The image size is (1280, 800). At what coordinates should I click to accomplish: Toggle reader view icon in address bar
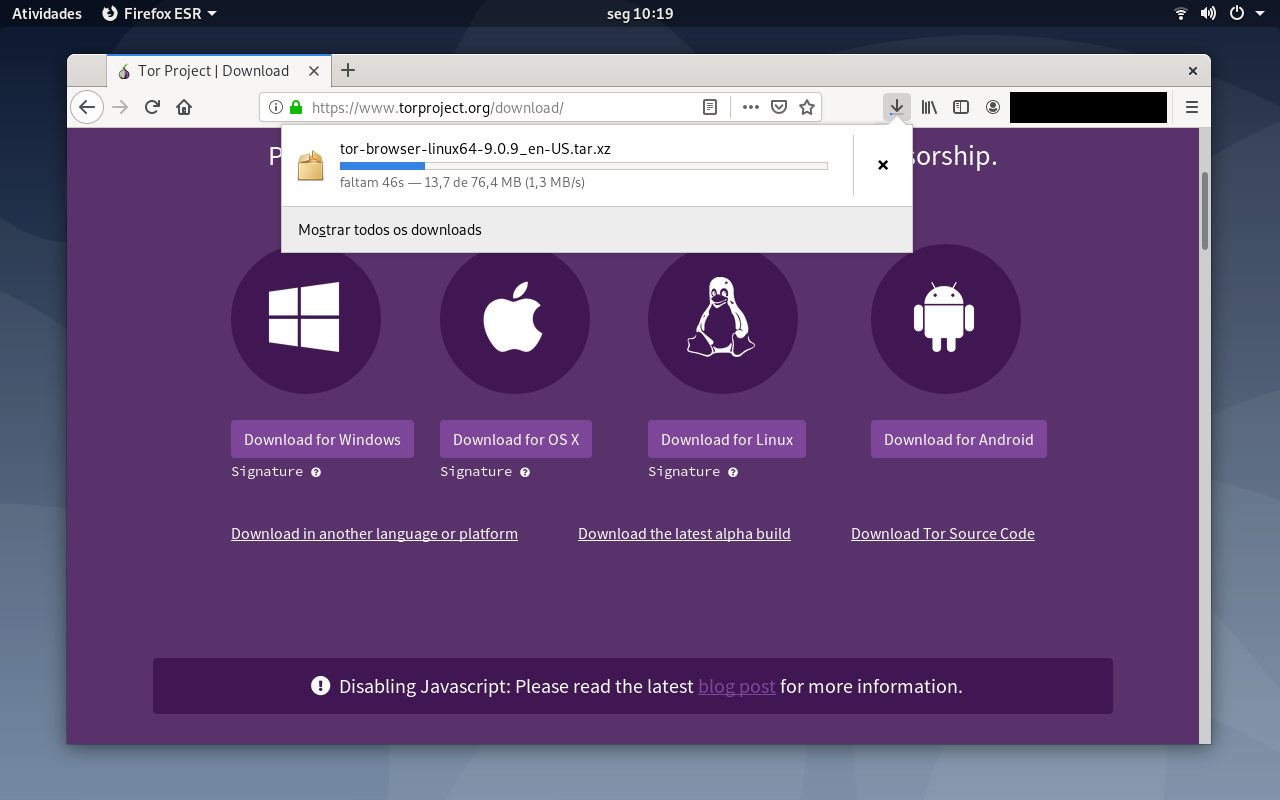pyautogui.click(x=710, y=107)
